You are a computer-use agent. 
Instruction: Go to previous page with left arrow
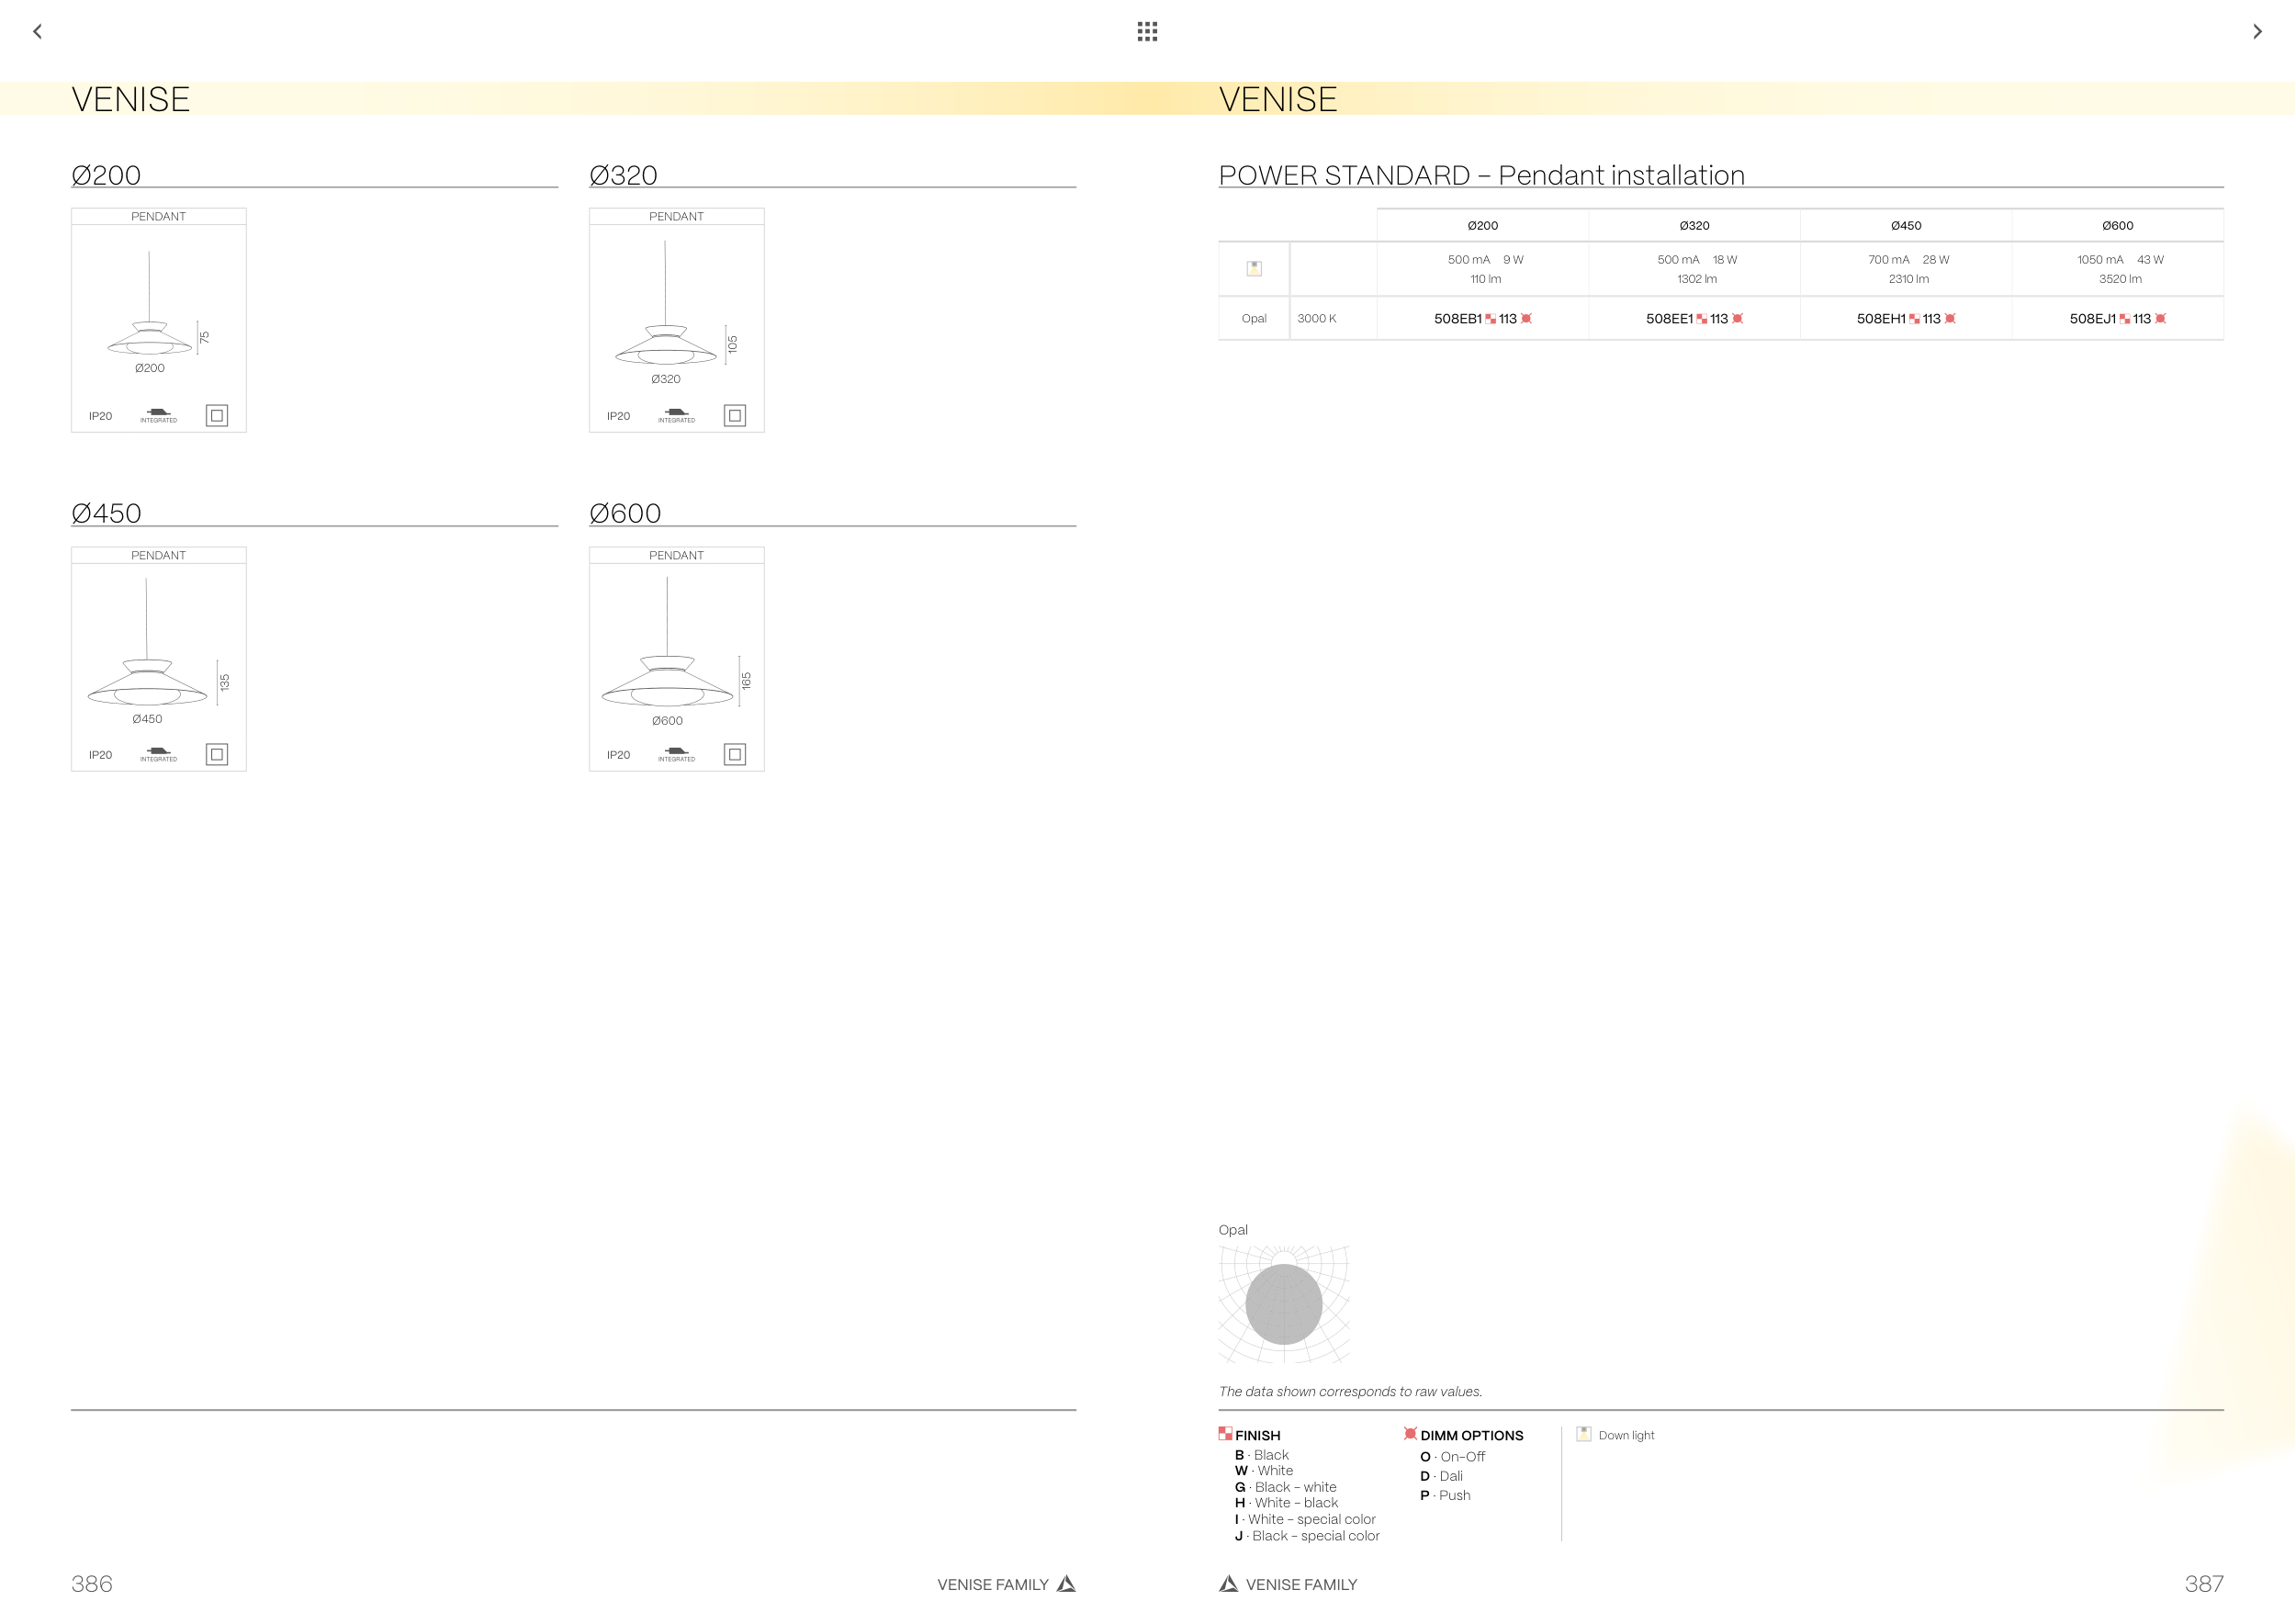(x=38, y=31)
